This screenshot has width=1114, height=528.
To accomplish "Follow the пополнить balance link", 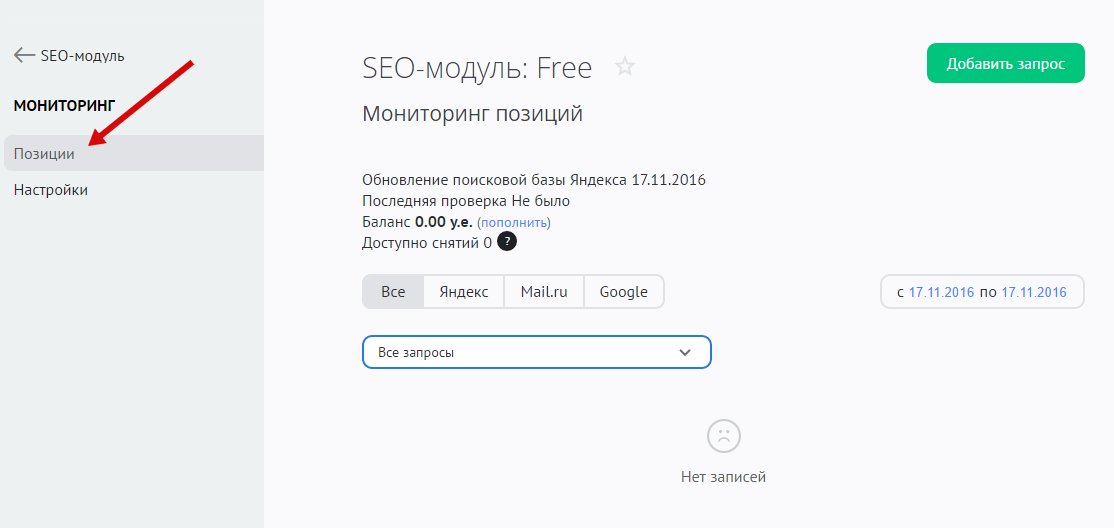I will 515,222.
